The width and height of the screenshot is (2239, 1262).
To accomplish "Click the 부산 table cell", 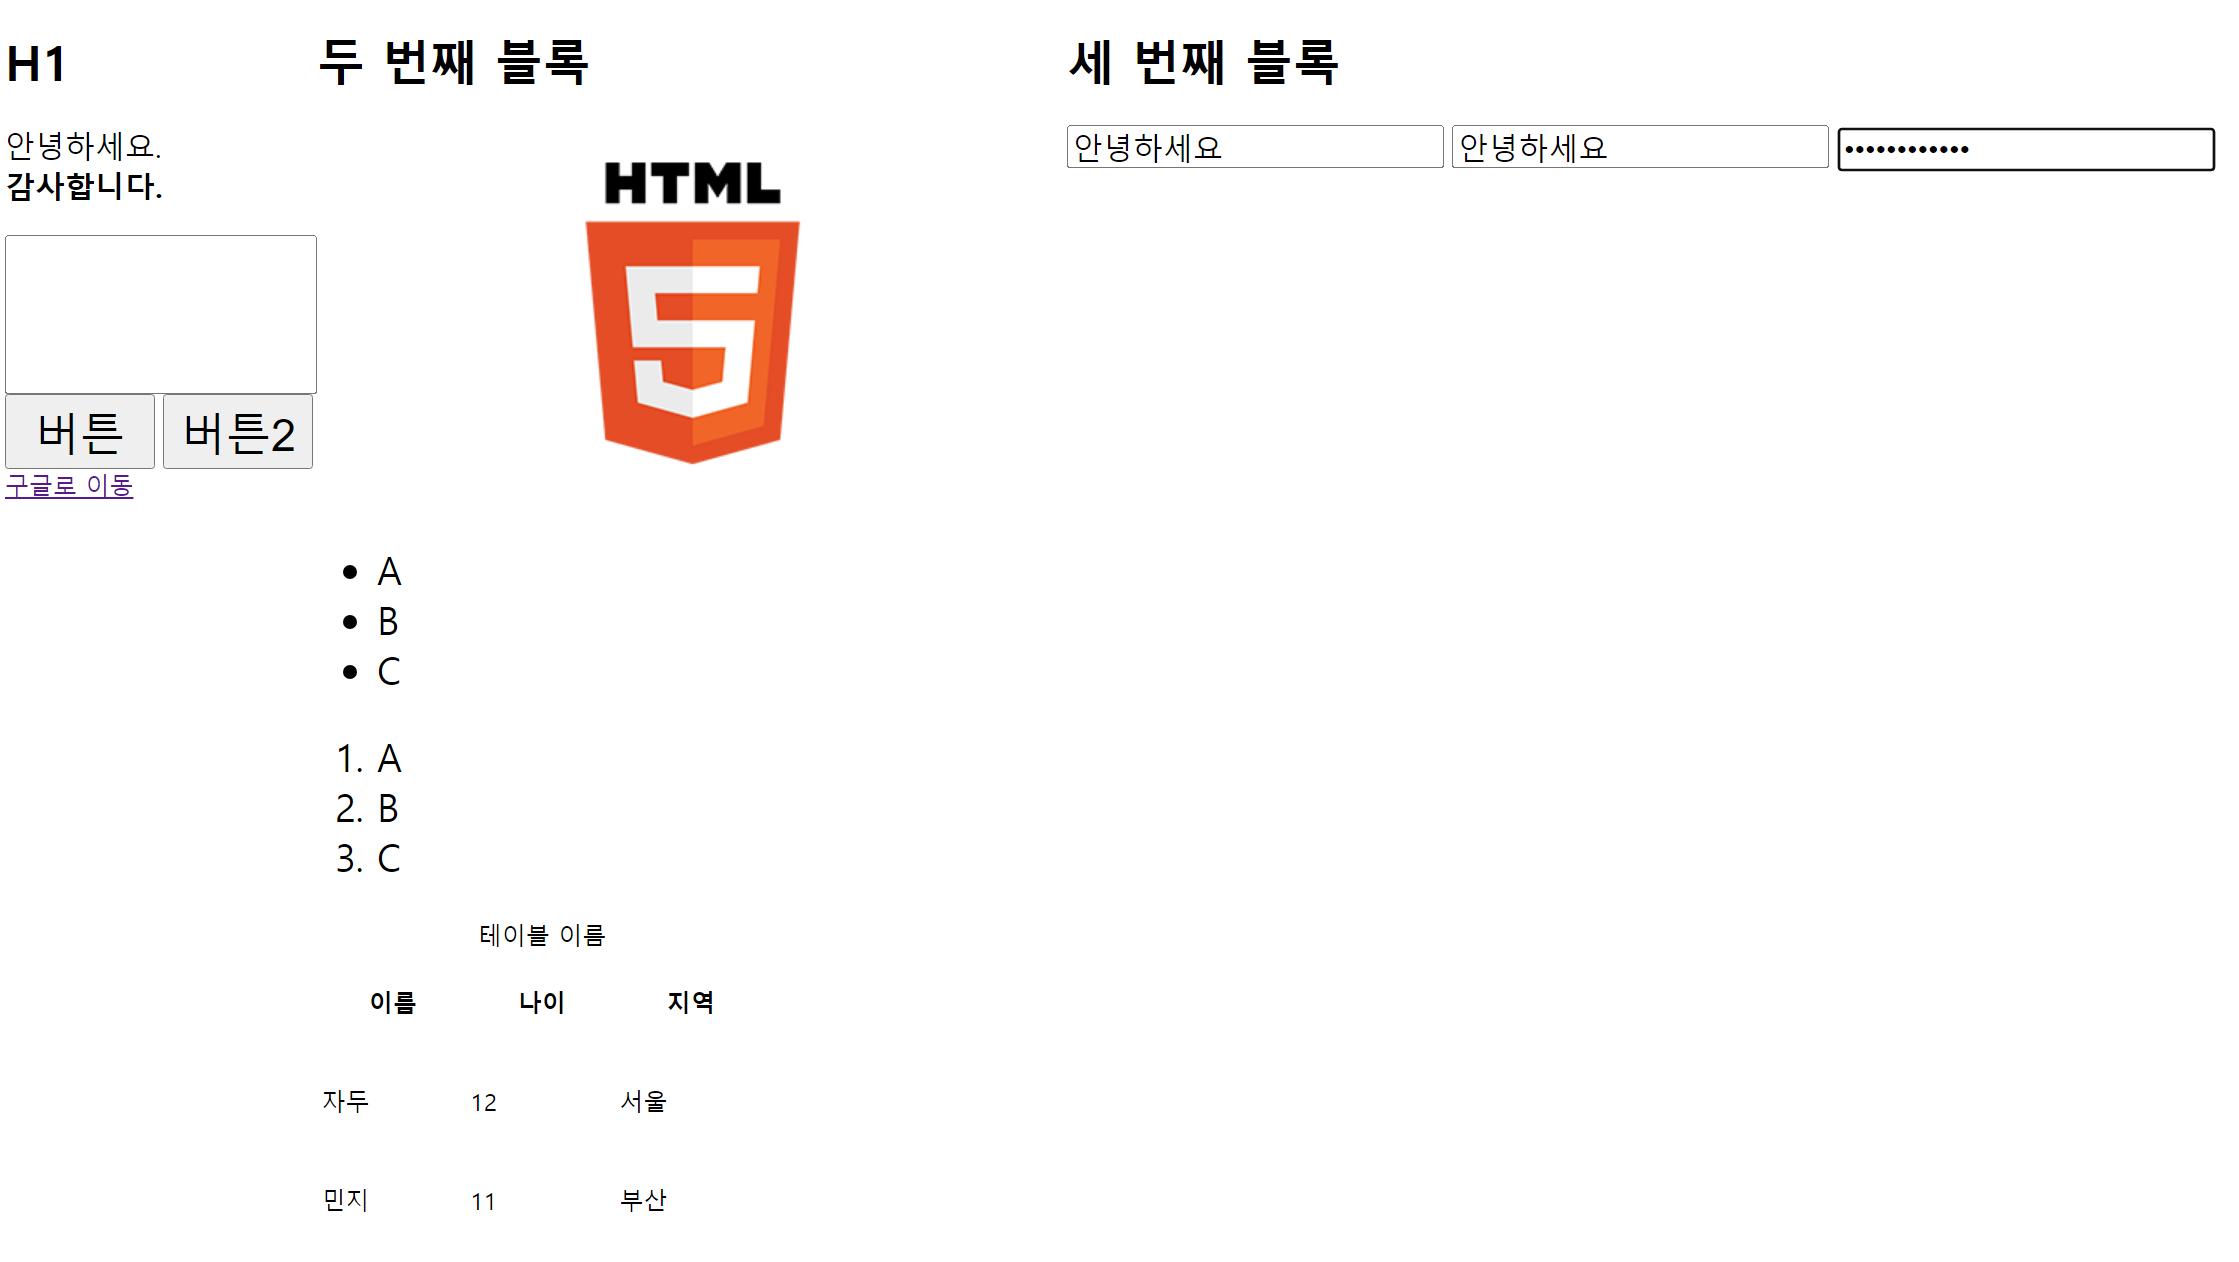I will pos(643,1200).
